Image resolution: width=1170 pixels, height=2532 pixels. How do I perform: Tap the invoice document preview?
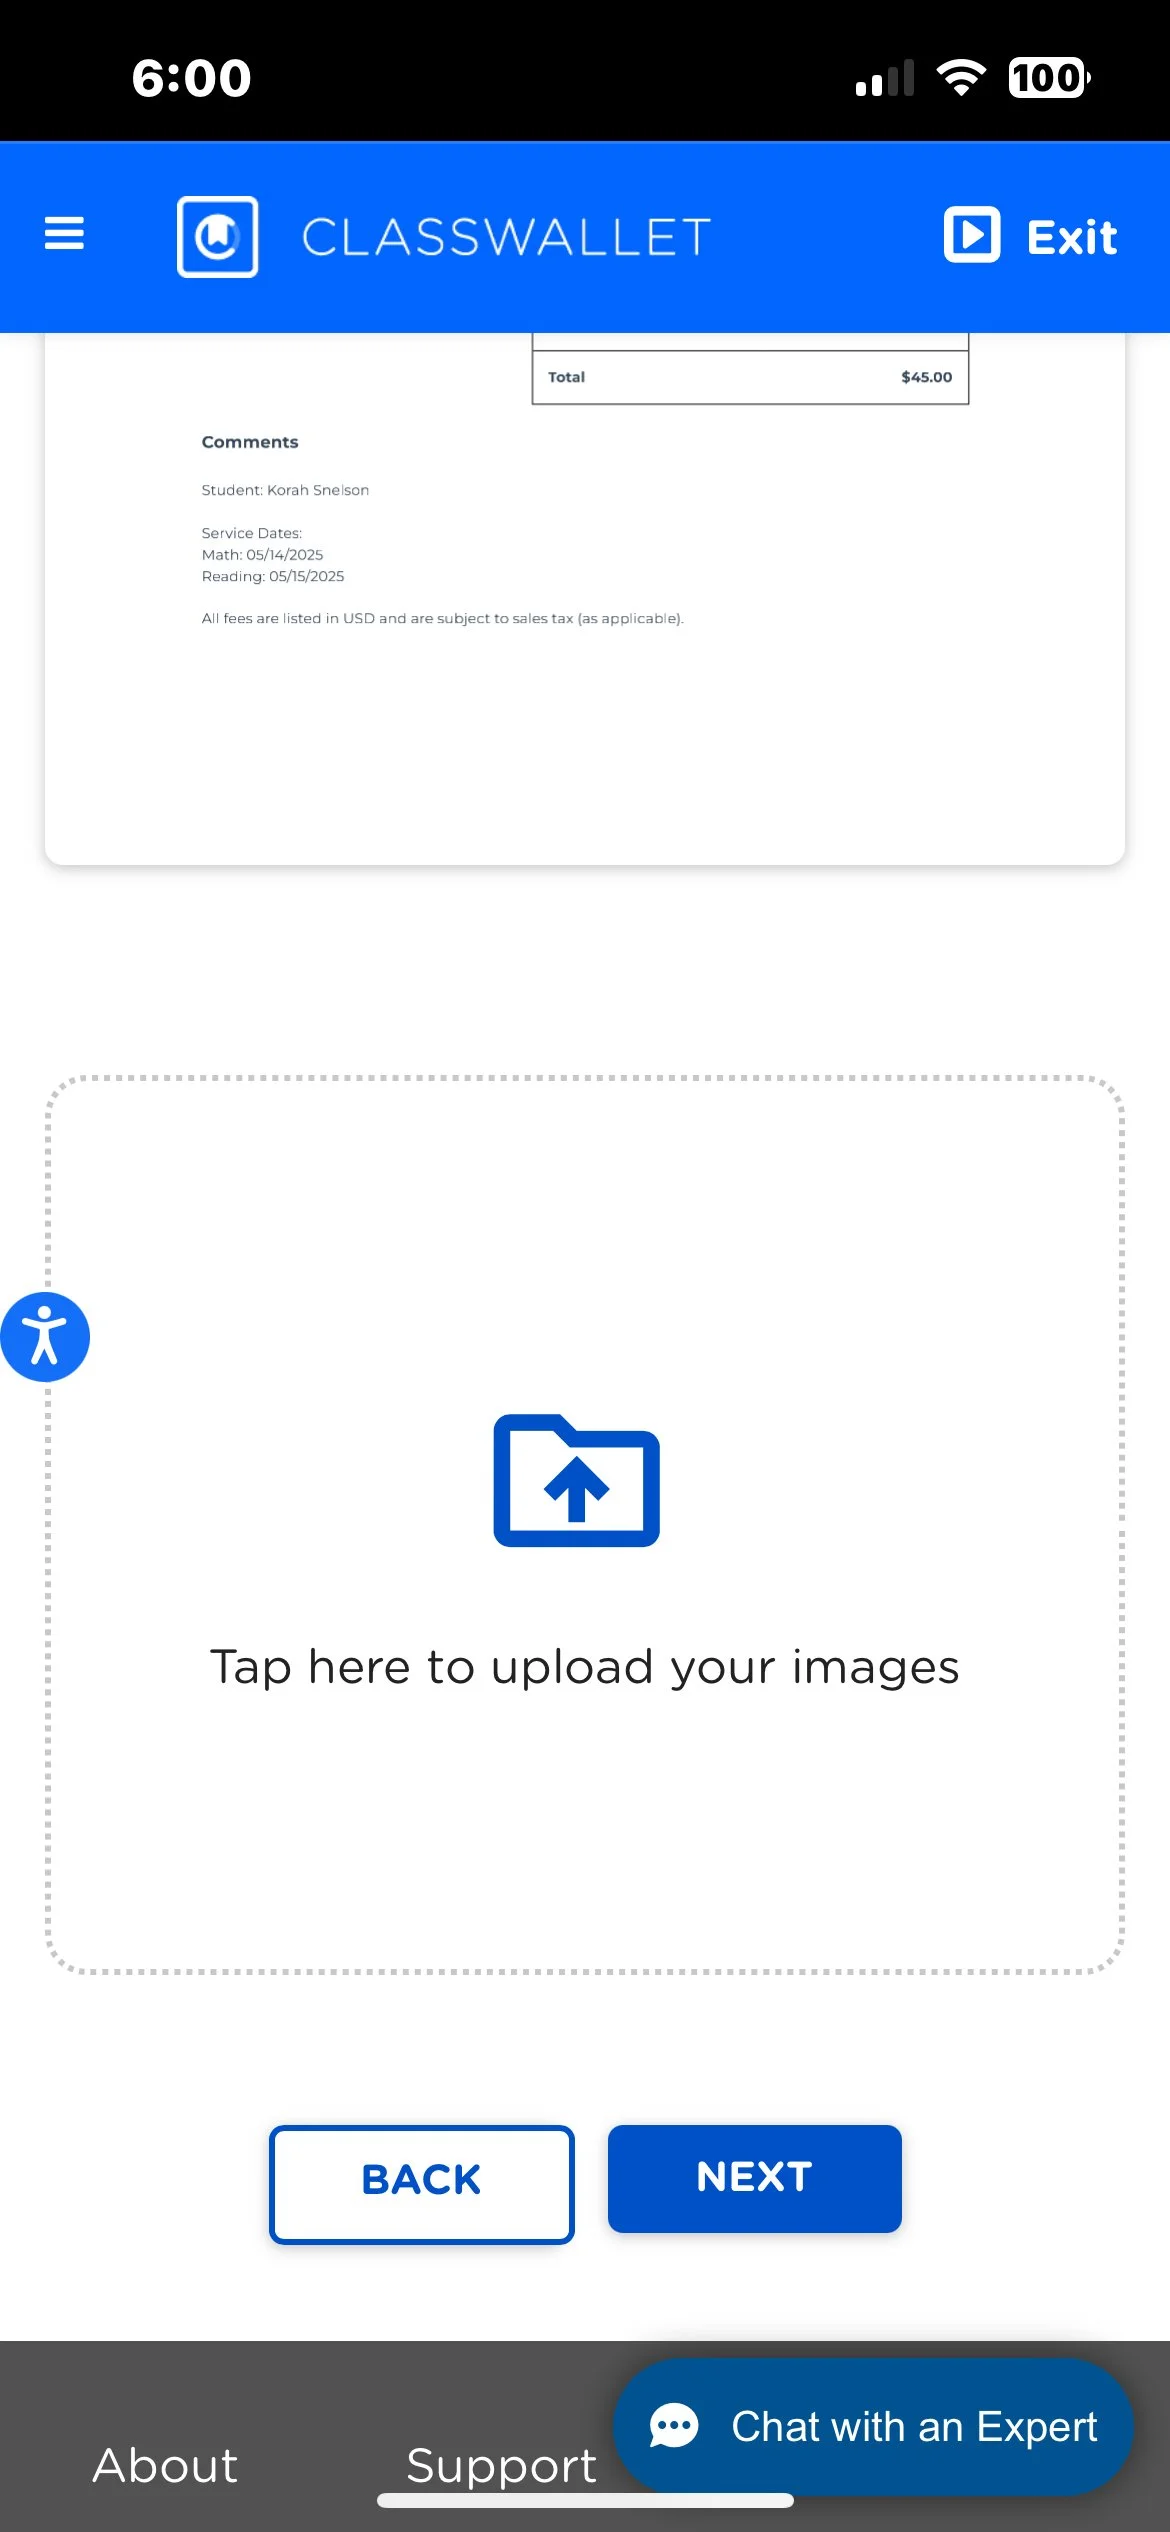click(585, 598)
